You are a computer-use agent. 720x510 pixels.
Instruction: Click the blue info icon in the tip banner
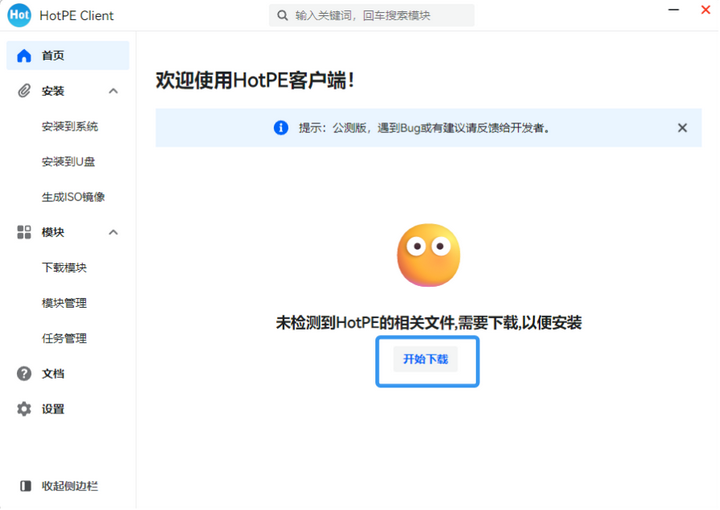tap(281, 128)
